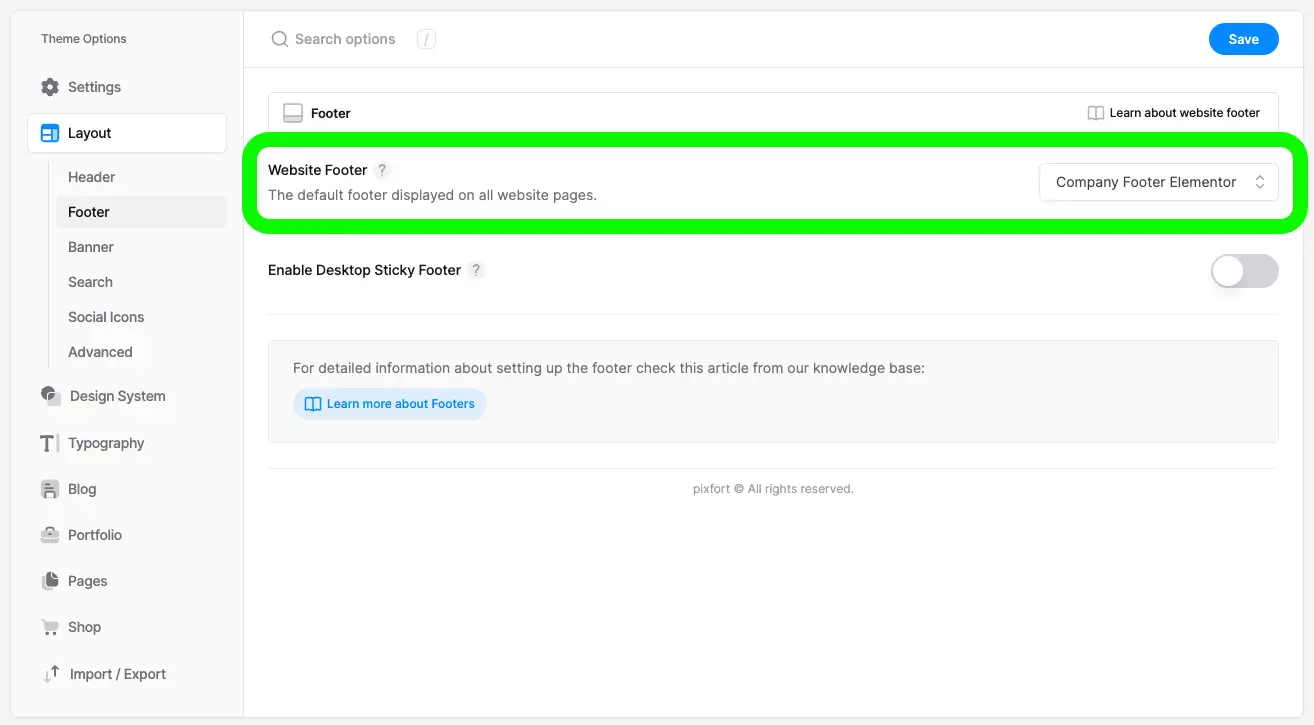Select Banner under Layout

[141, 247]
